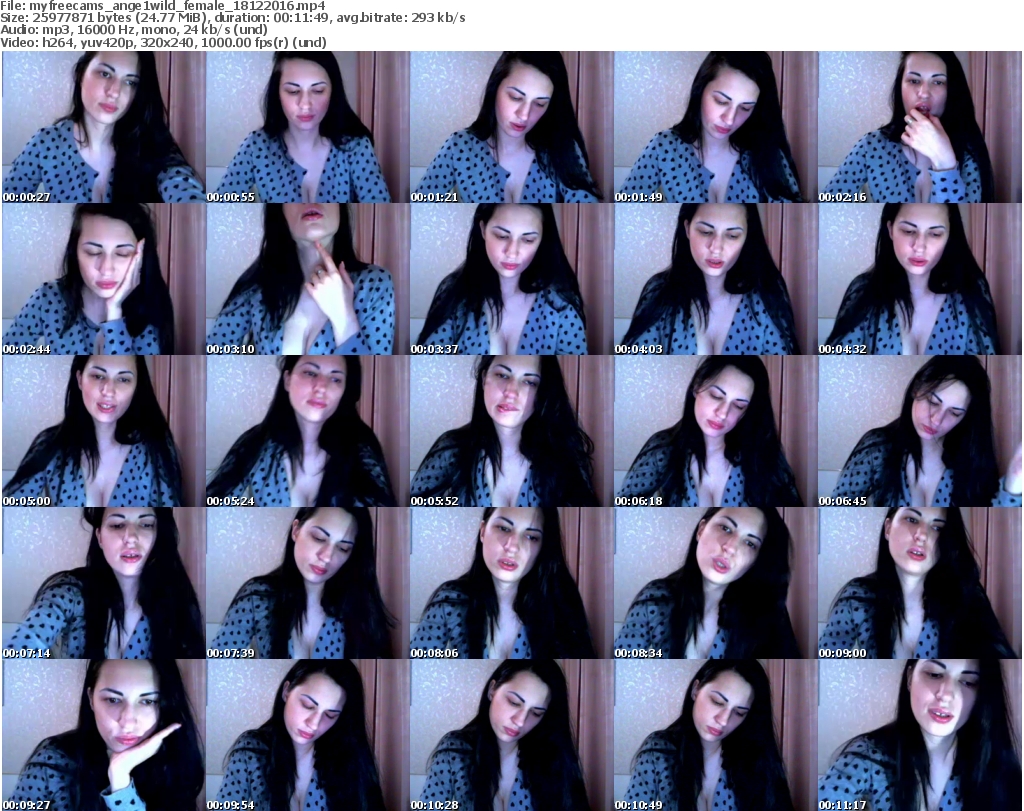
Task: Select the thumbnail stamped 00:03:37
Action: pos(511,279)
